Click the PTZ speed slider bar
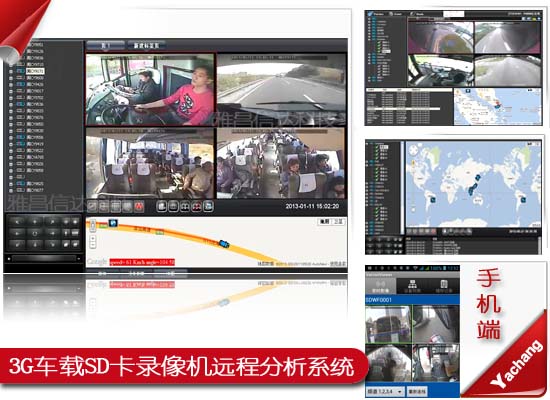 click(x=44, y=259)
